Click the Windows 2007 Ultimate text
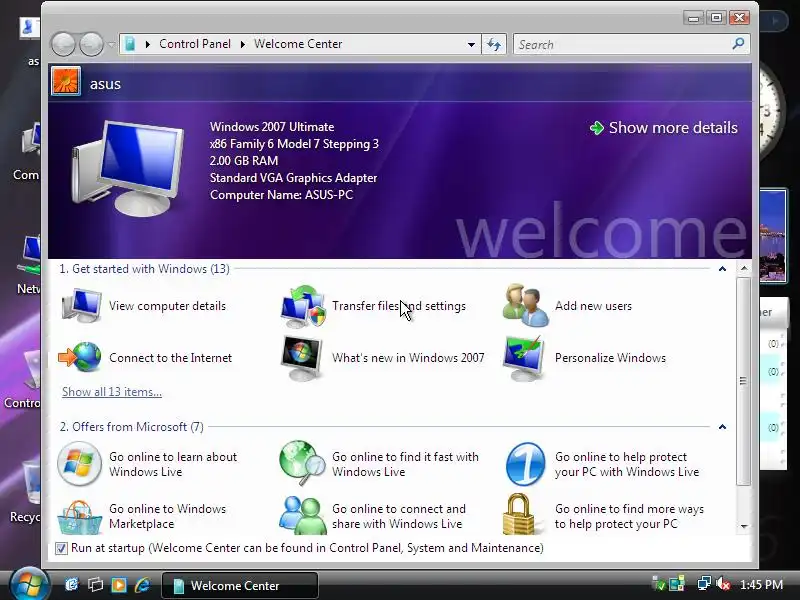800x600 pixels. coord(272,127)
